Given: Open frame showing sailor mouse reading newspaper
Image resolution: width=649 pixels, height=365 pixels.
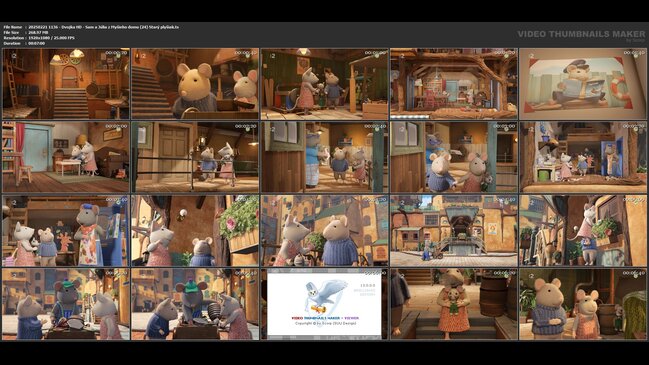Looking at the screenshot, I should point(582,84).
